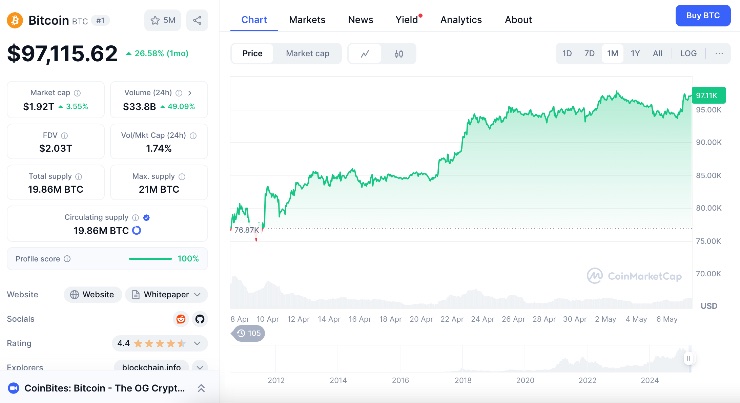Switch to line chart icon

coord(365,53)
